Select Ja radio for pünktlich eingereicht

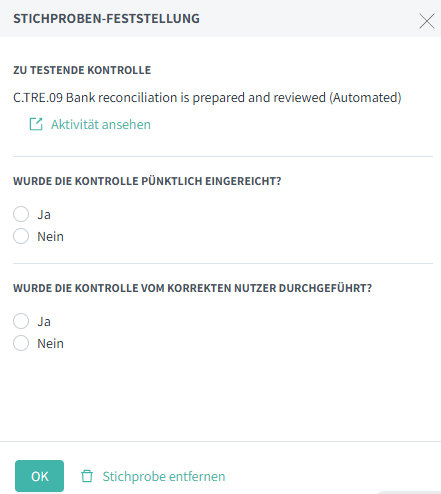pos(21,214)
